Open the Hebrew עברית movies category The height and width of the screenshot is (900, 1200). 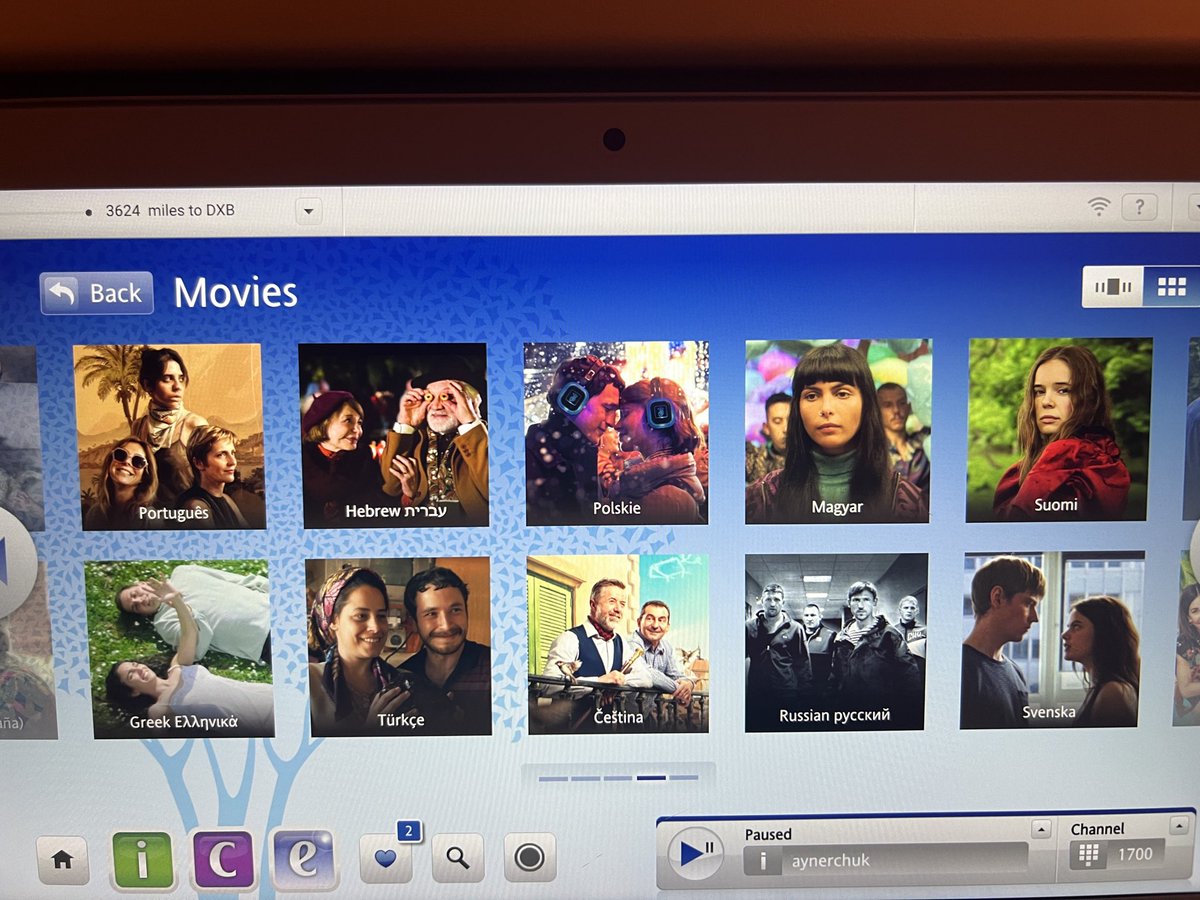coord(393,435)
